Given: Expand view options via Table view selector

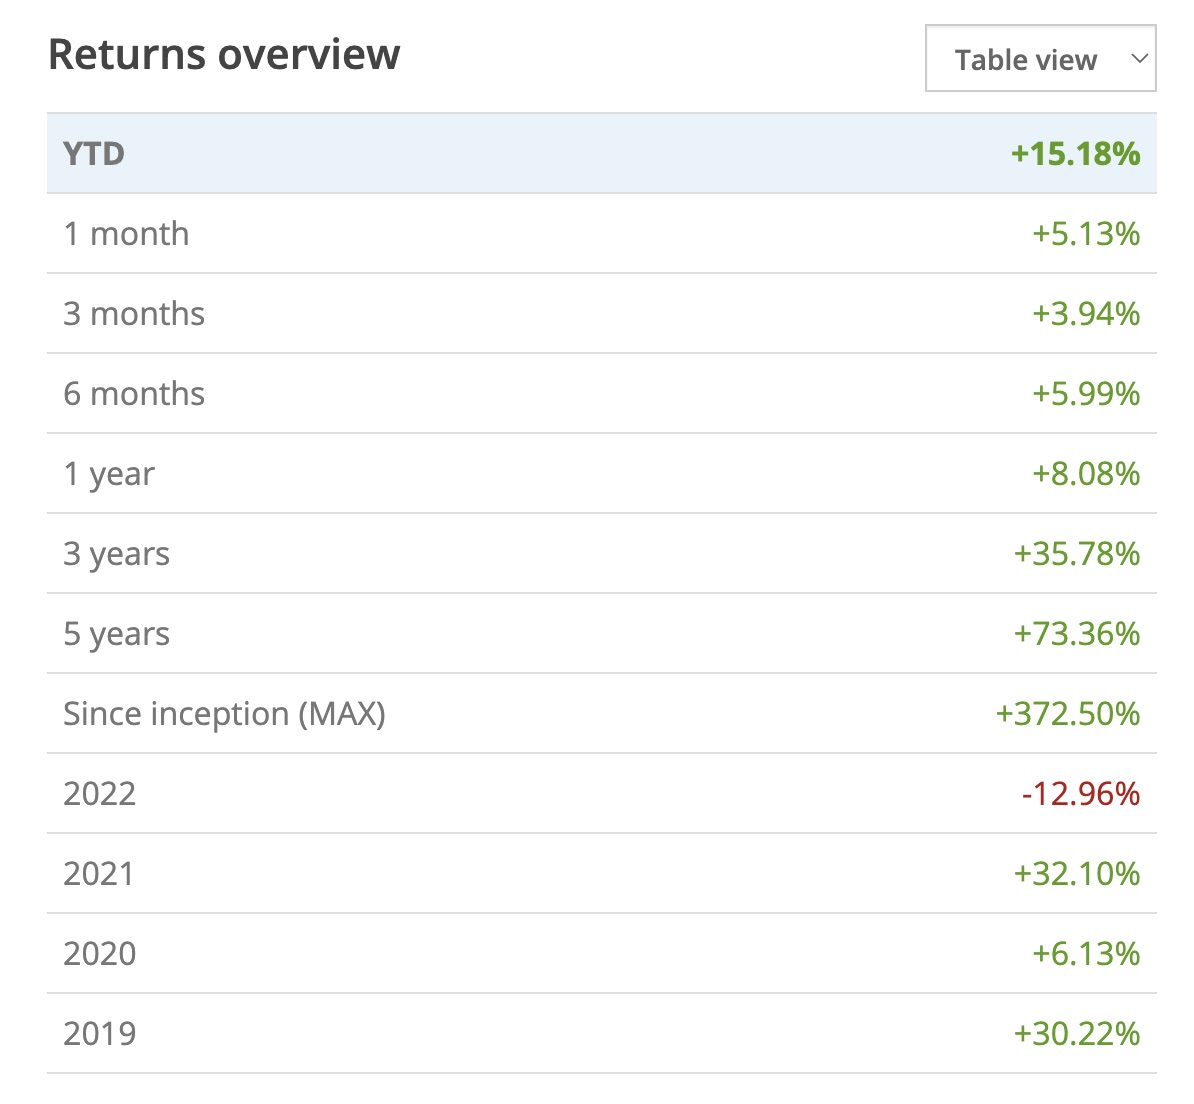Looking at the screenshot, I should point(1040,59).
